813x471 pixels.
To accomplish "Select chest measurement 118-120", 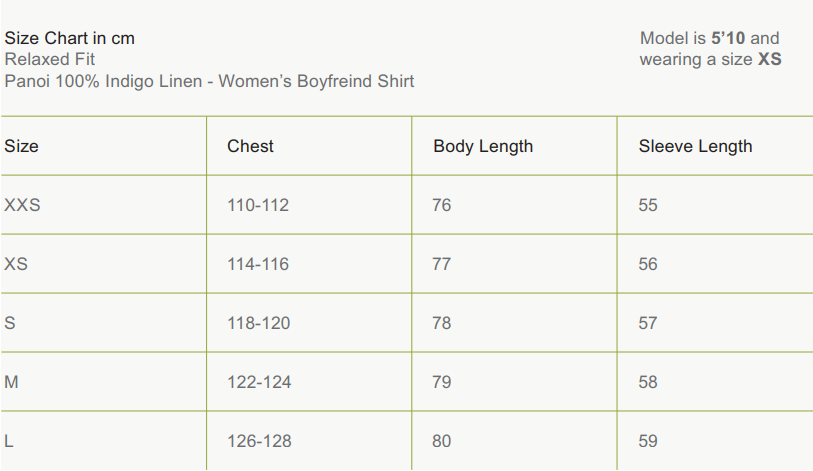I will (258, 323).
